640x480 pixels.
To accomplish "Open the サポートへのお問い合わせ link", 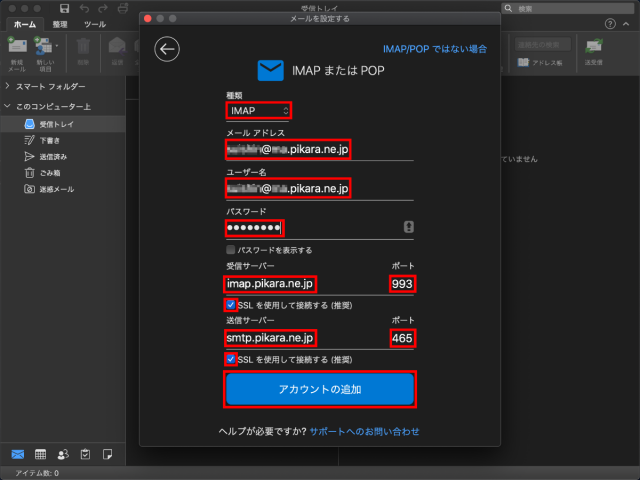I will pyautogui.click(x=364, y=431).
